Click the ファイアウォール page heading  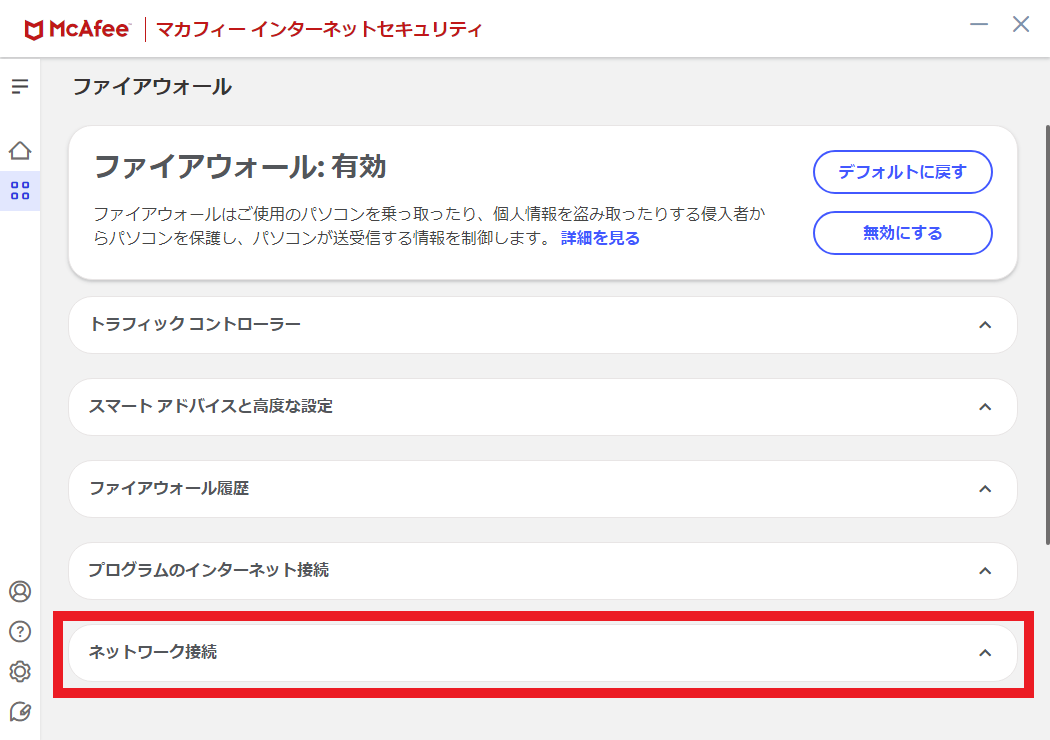click(152, 87)
